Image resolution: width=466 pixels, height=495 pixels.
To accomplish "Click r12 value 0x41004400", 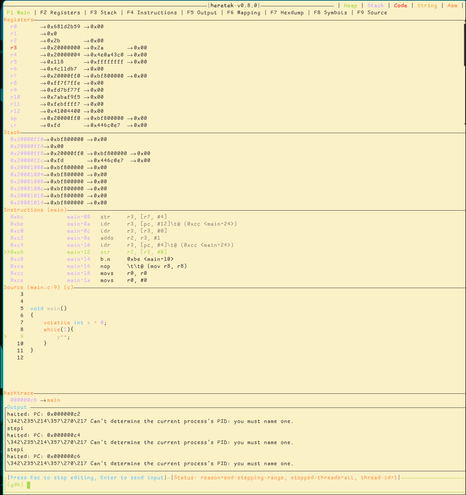I will (63, 111).
